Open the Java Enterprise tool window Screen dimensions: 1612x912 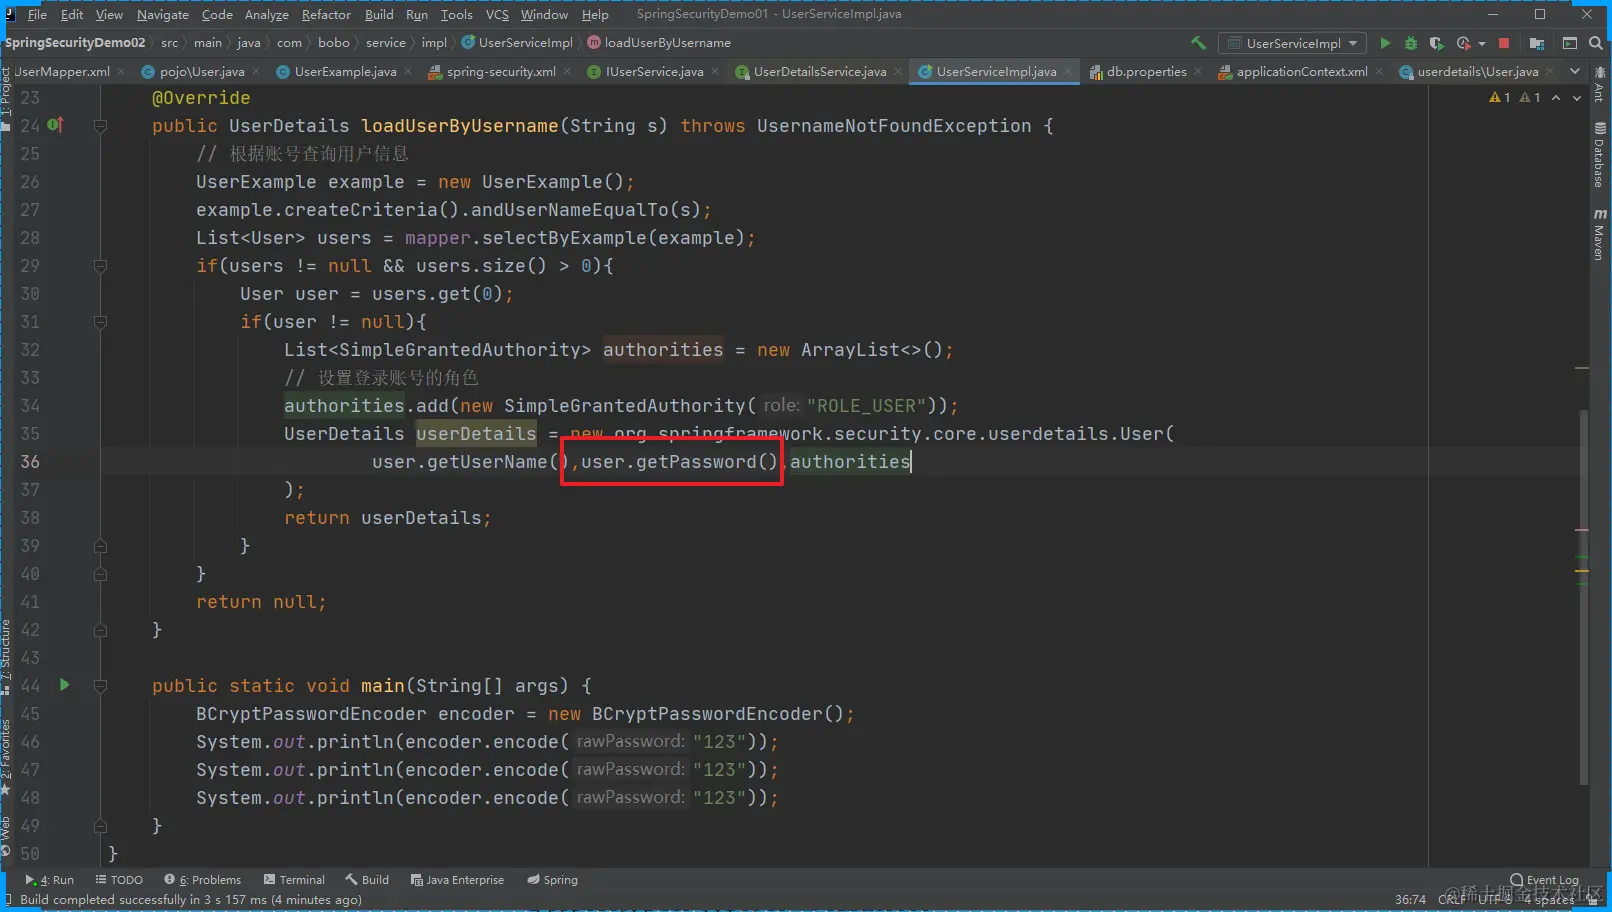tap(457, 880)
